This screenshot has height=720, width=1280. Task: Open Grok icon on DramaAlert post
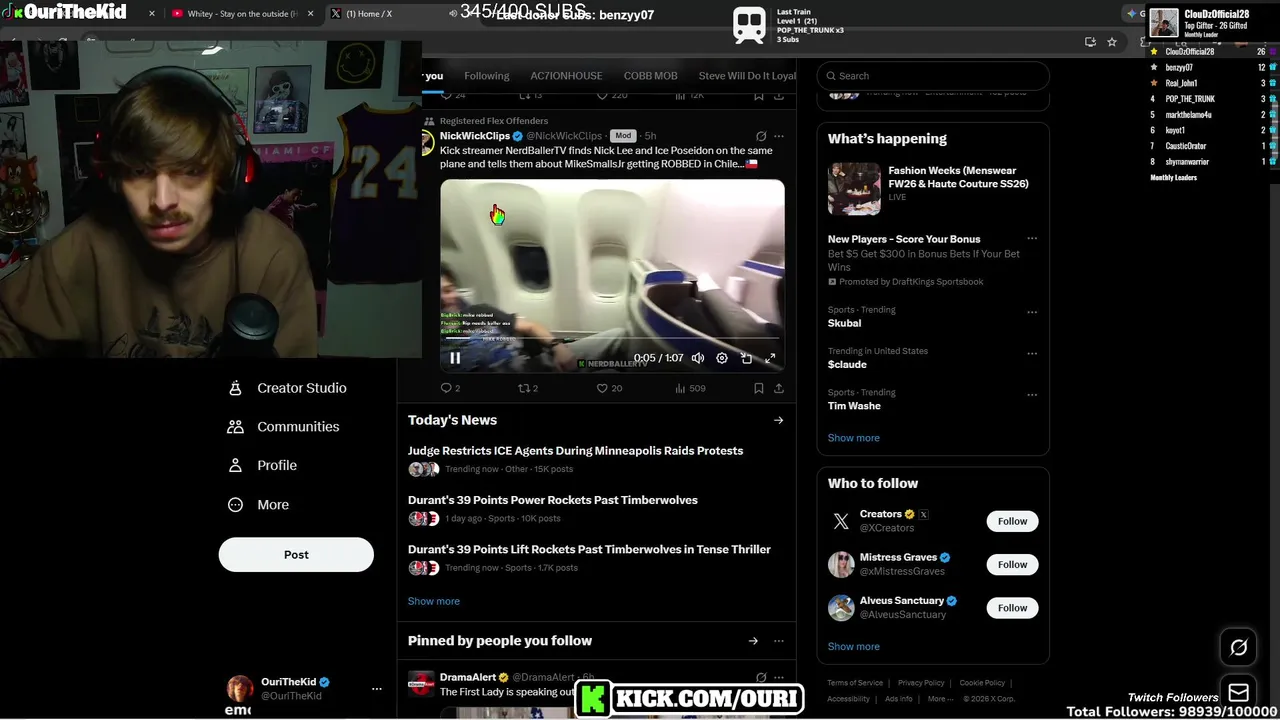(x=761, y=678)
